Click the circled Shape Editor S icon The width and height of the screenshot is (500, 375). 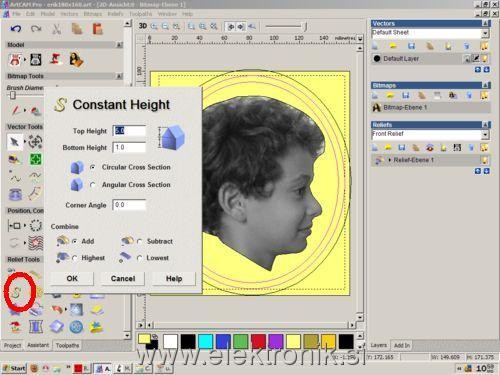[16, 292]
